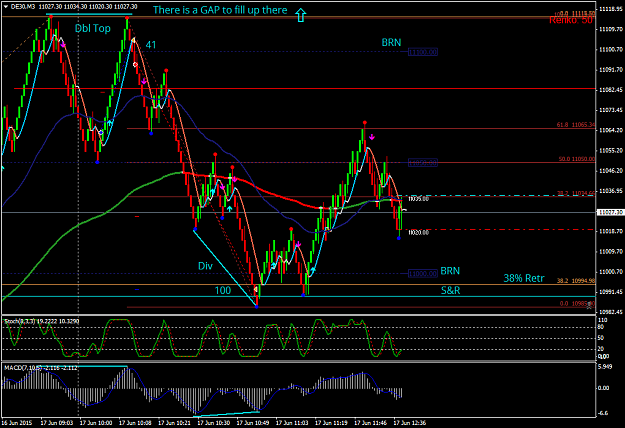Click the 11055.20 price scale value

610,151
